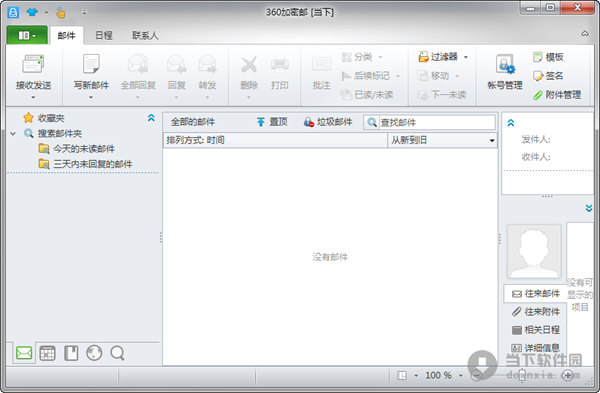Viewport: 600px width, 393px height.
Task: Open the contacts book icon in the bottom navigation
Action: 71,353
